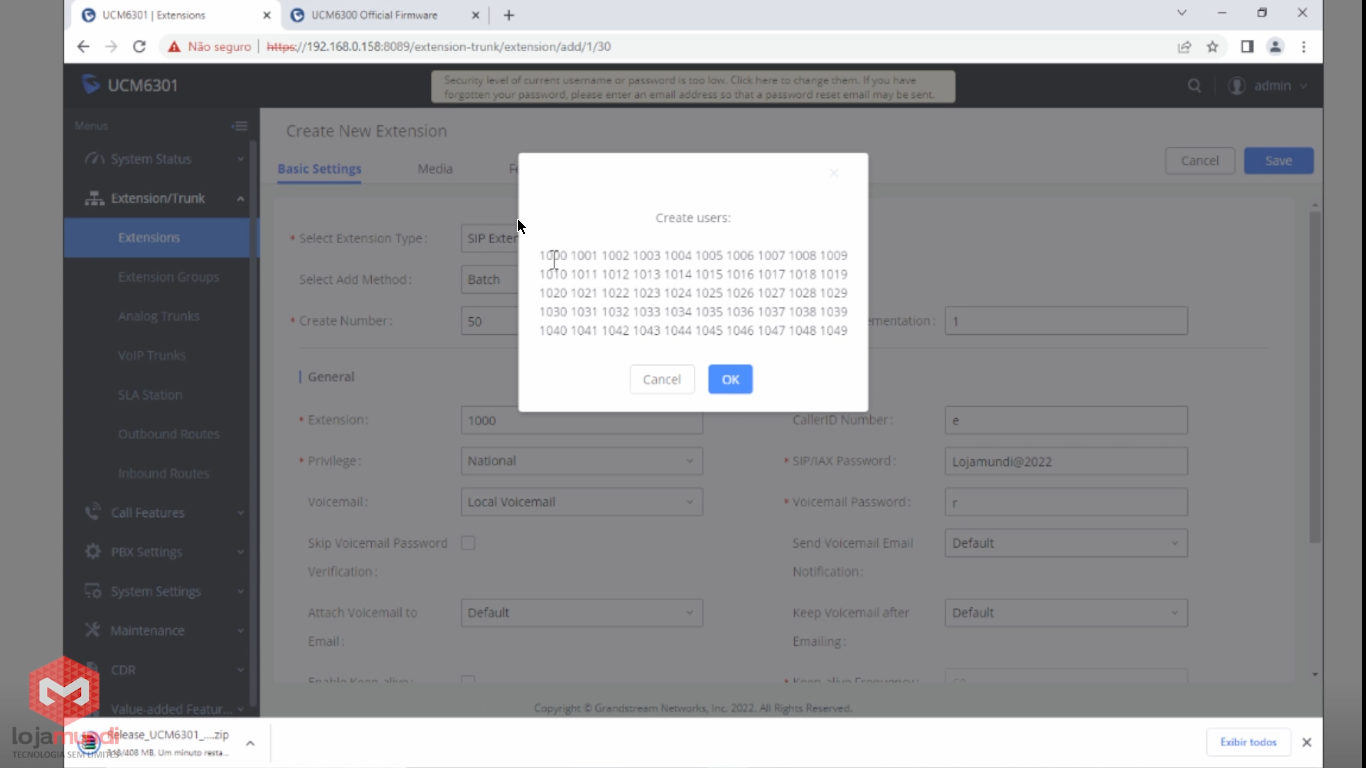Click the SIP/IAX Password input field

(x=1065, y=461)
